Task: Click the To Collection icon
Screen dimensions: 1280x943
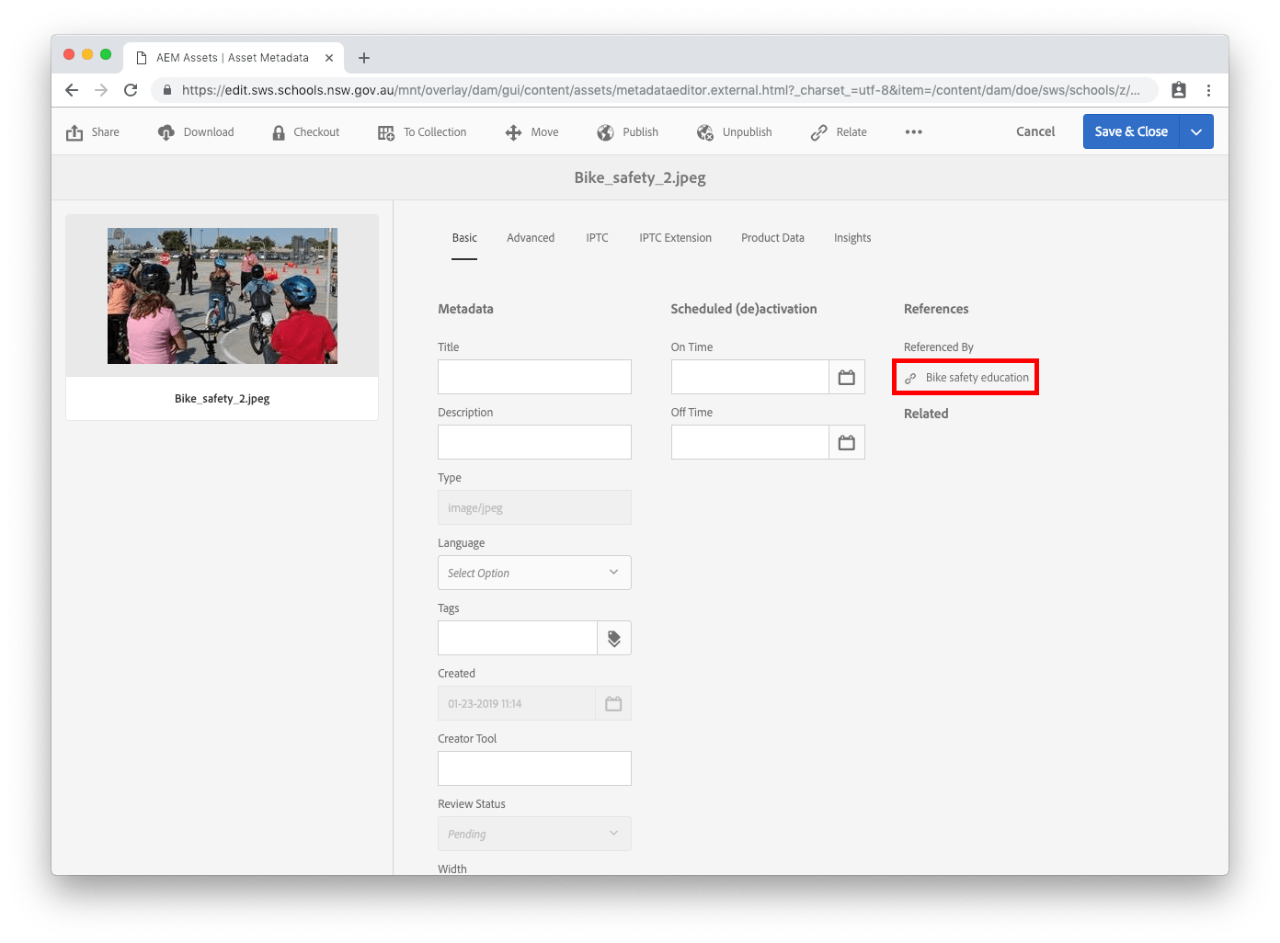Action: (386, 132)
